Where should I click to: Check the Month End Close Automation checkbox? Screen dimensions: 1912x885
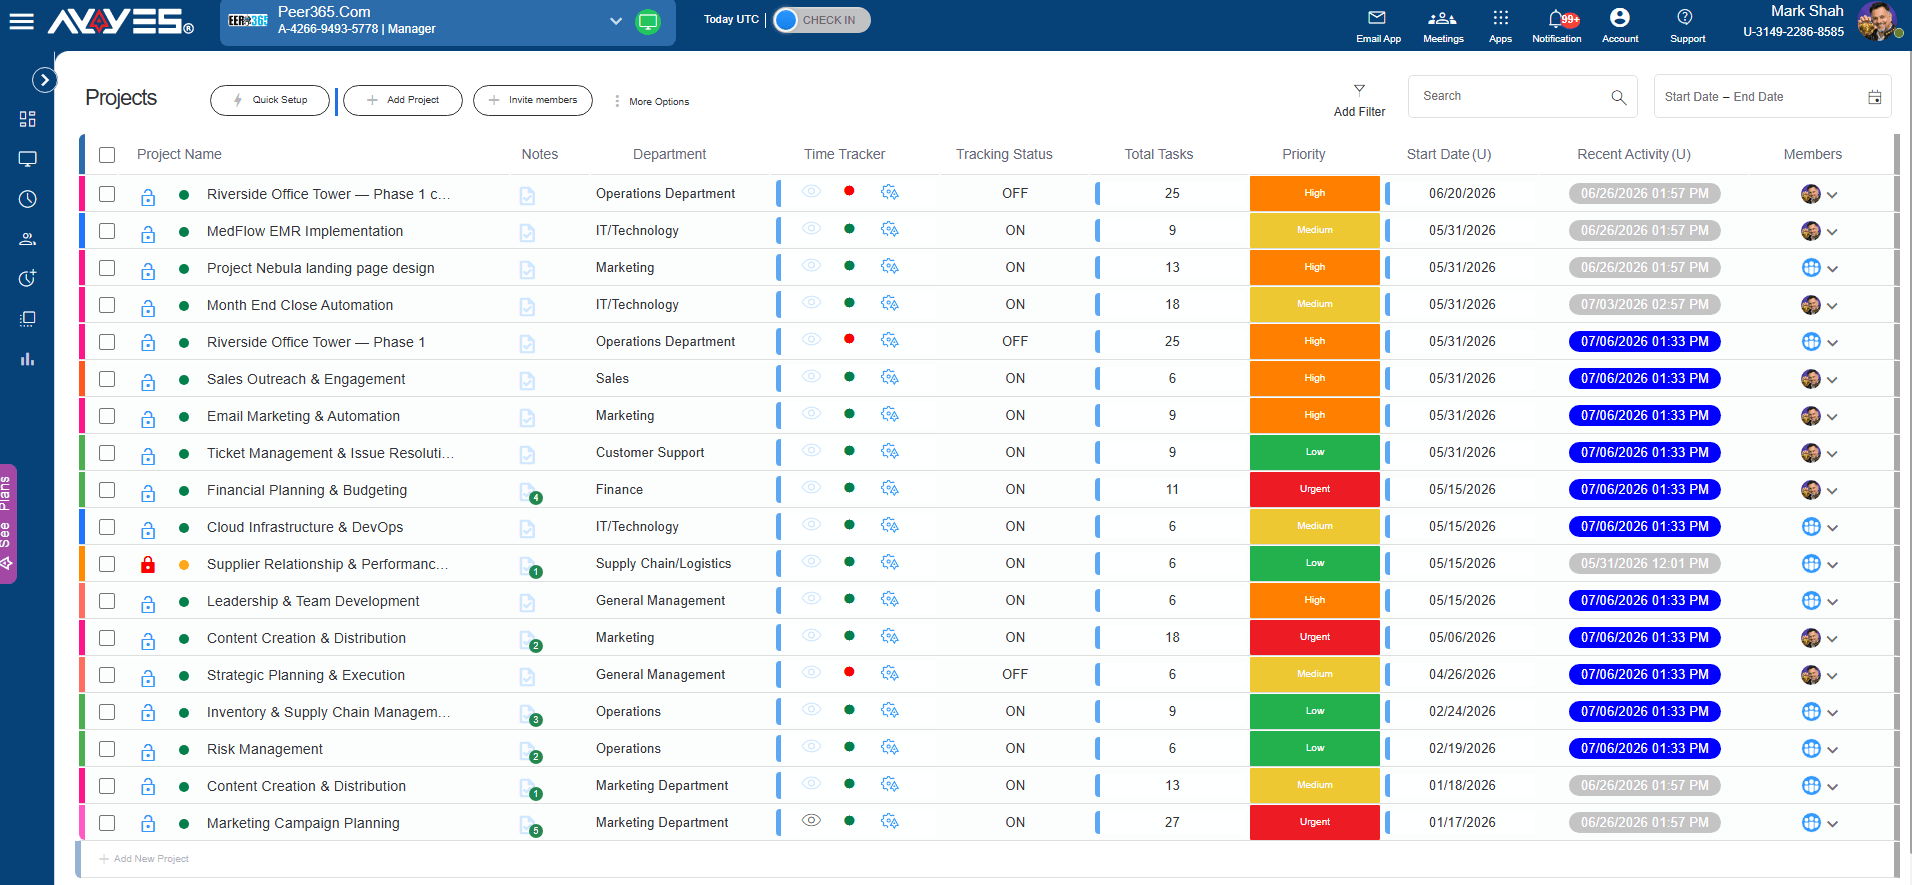pos(107,305)
